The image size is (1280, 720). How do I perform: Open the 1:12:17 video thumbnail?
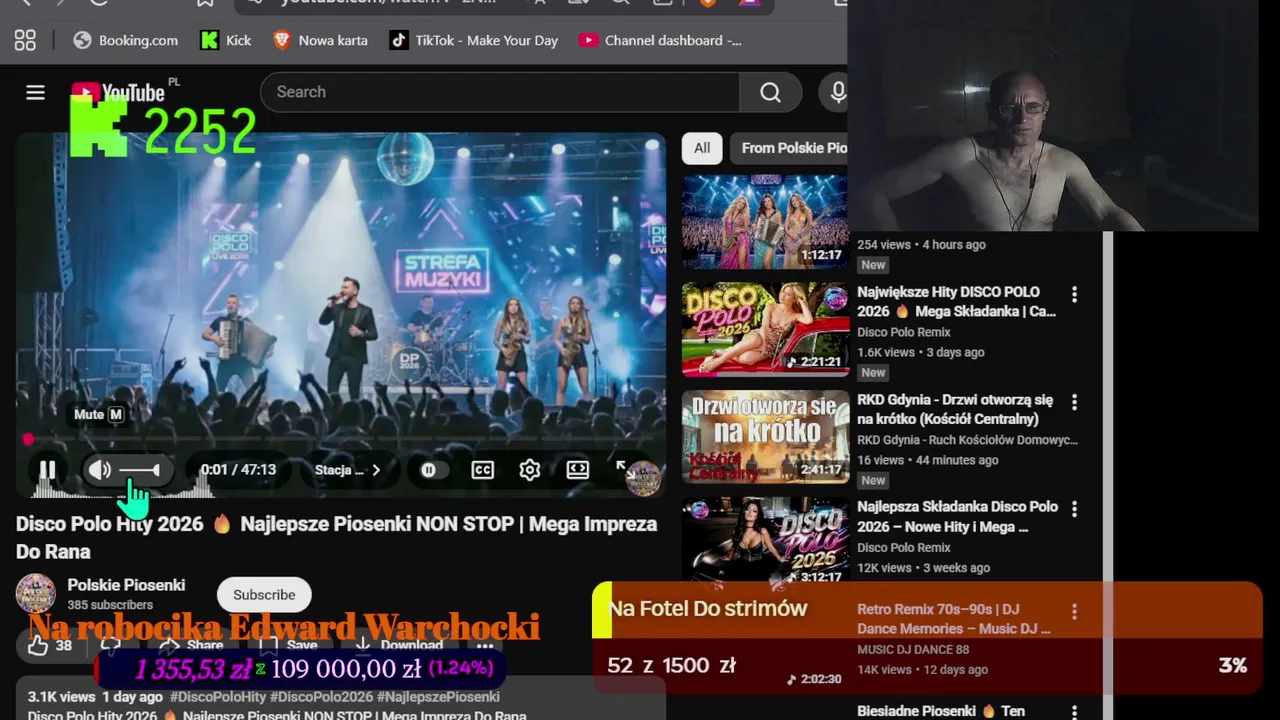tap(765, 221)
